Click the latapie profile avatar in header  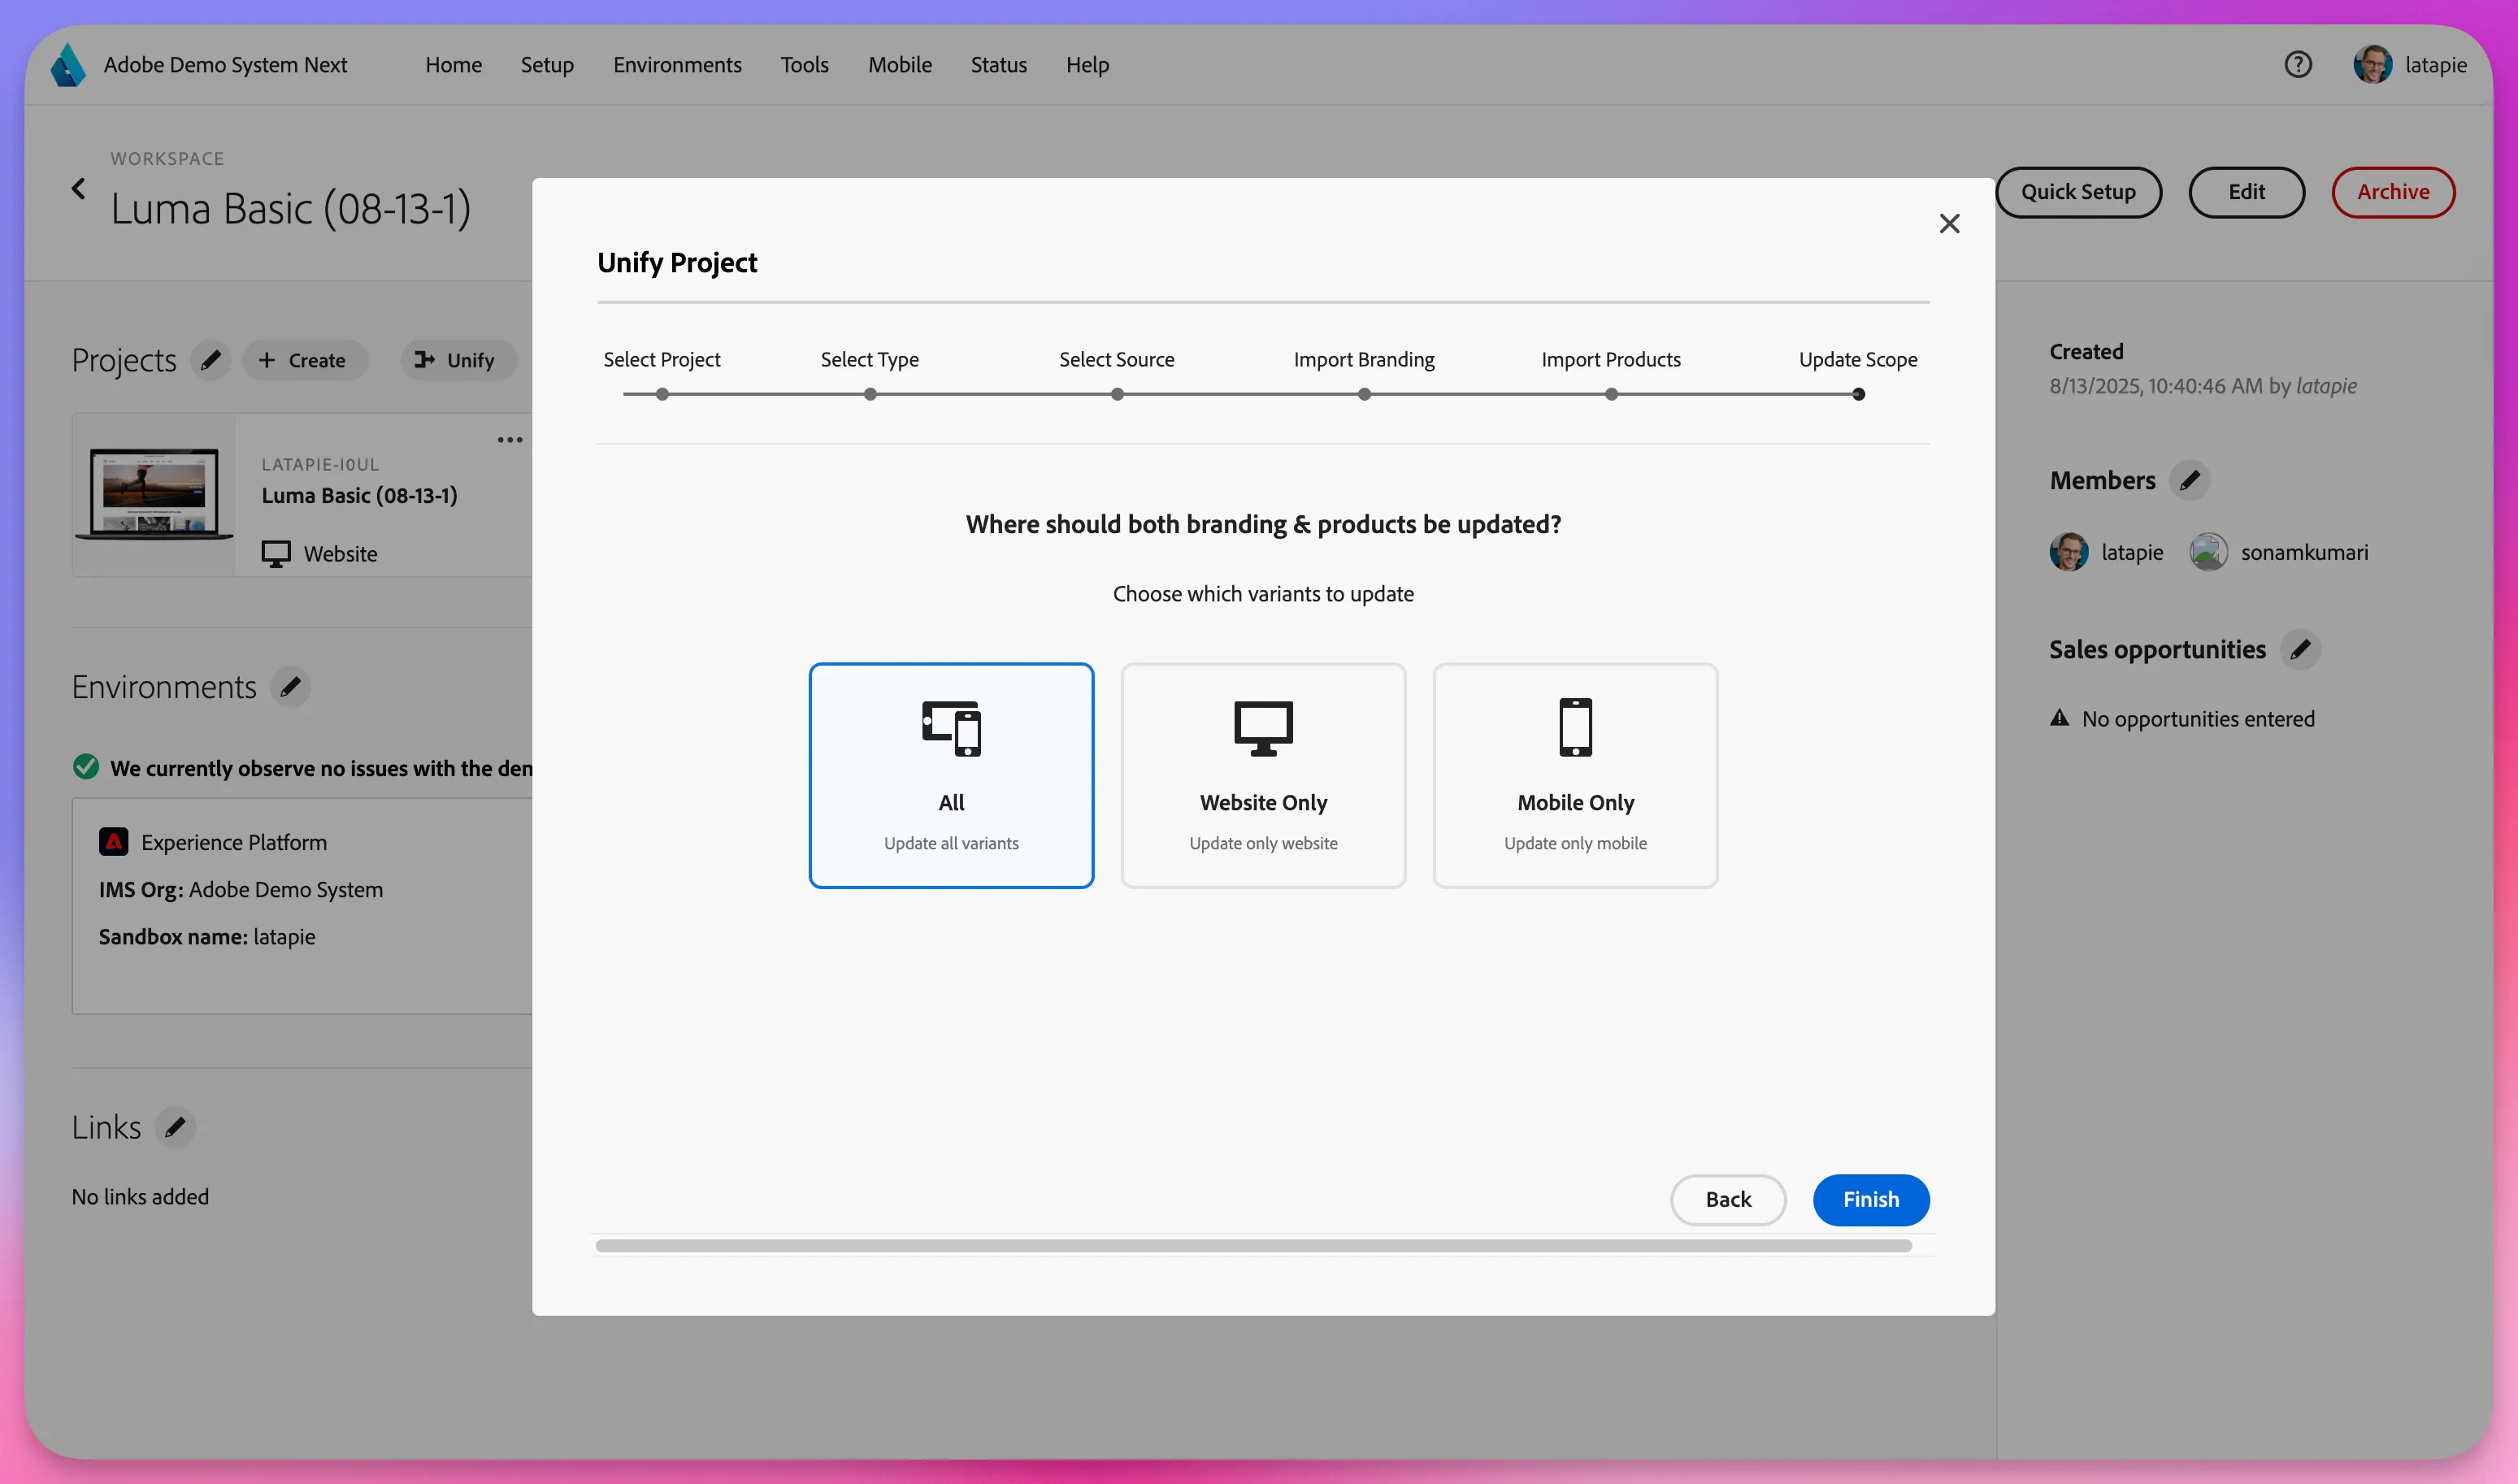[x=2372, y=65]
